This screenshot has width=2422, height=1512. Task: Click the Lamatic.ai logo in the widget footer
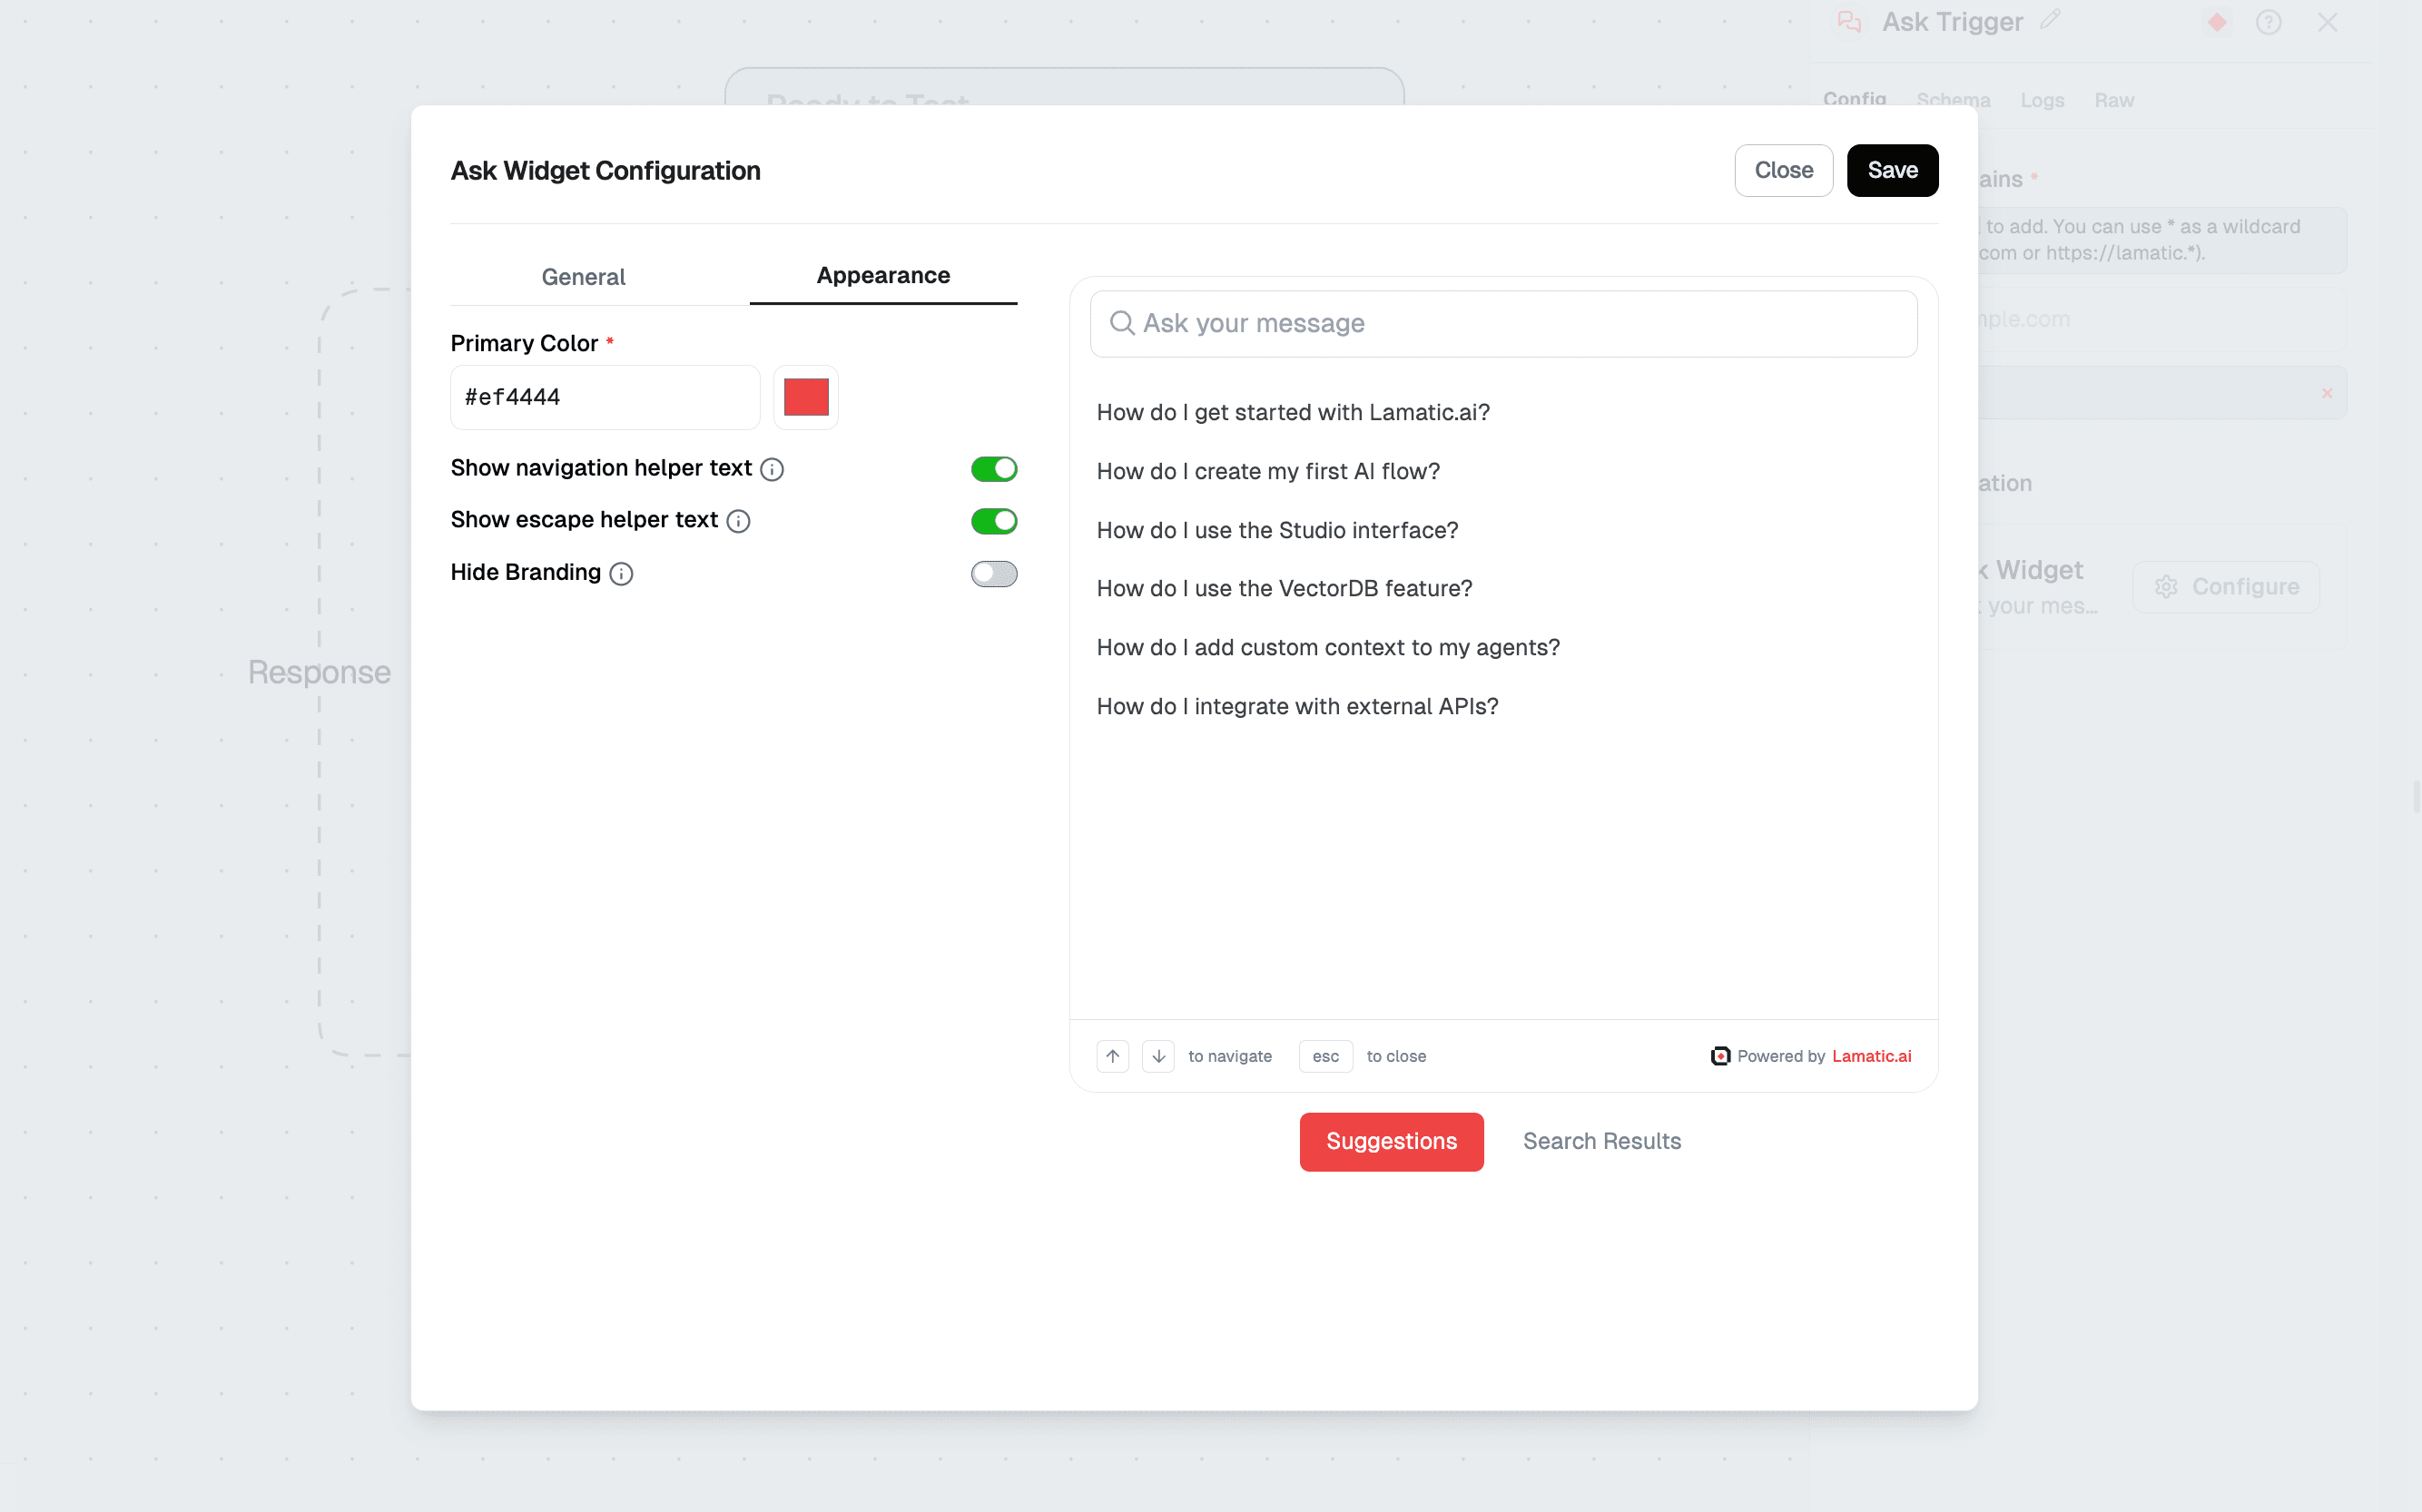coord(1719,1056)
